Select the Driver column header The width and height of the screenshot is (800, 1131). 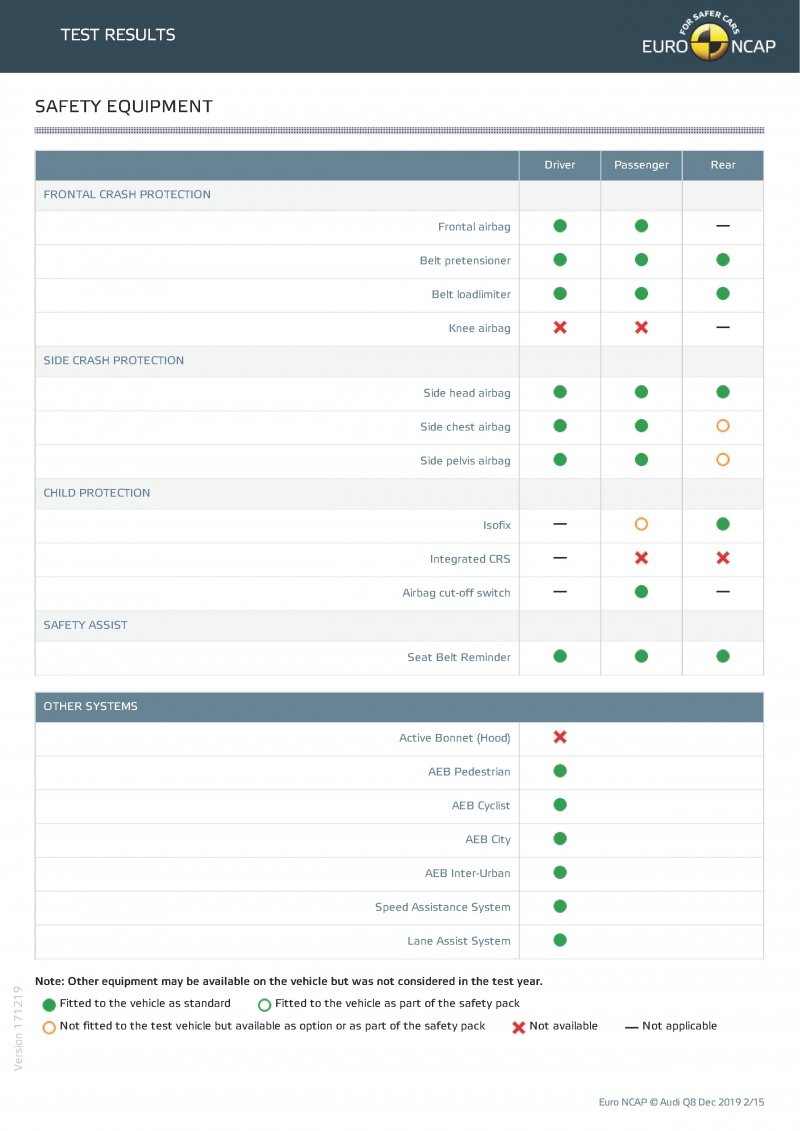[560, 165]
